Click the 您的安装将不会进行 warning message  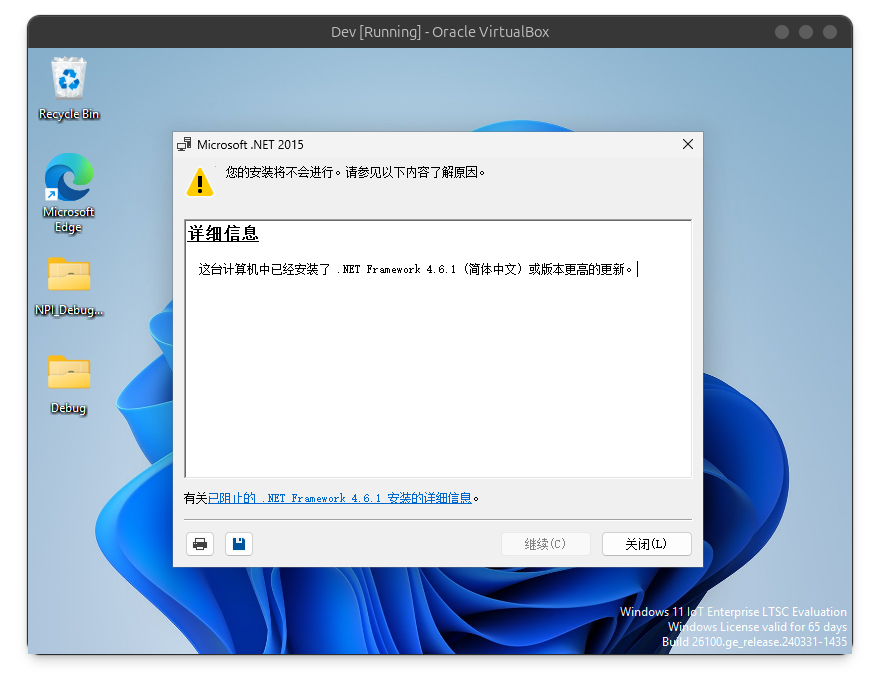(x=355, y=172)
